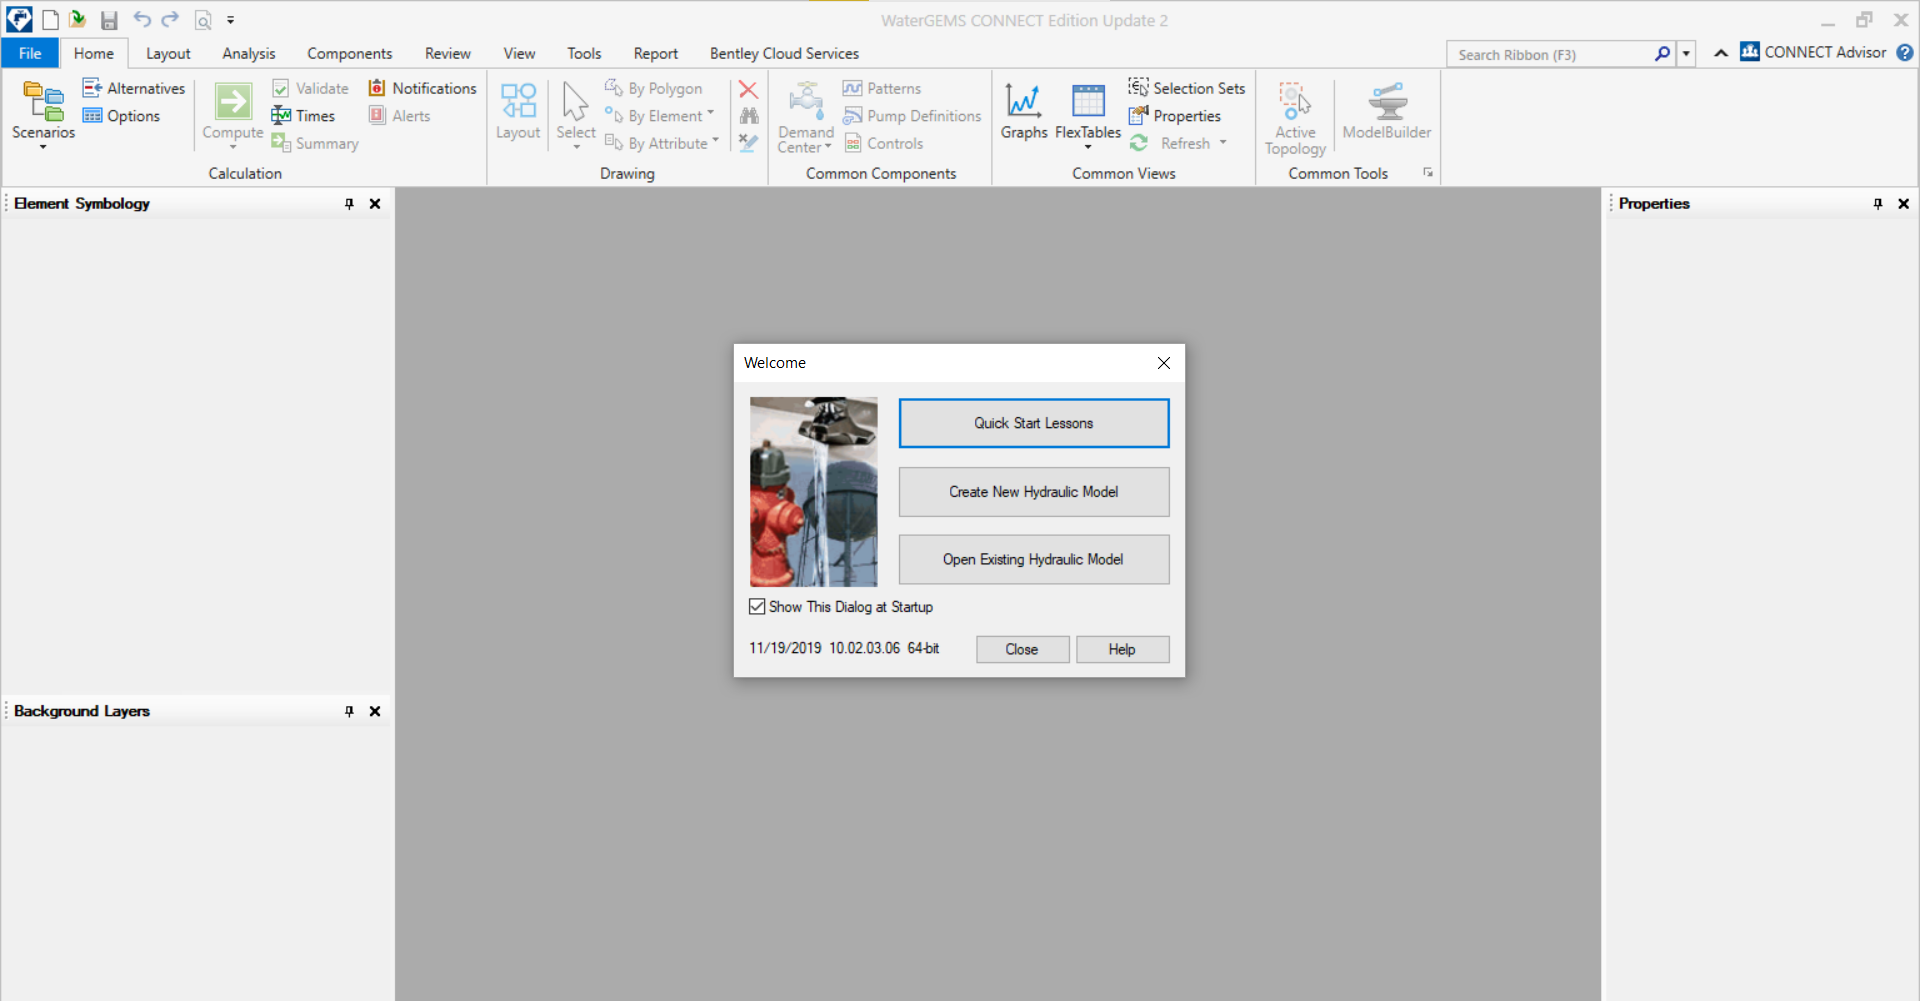
Task: Click the Save icon in quick access toolbar
Action: 109,20
